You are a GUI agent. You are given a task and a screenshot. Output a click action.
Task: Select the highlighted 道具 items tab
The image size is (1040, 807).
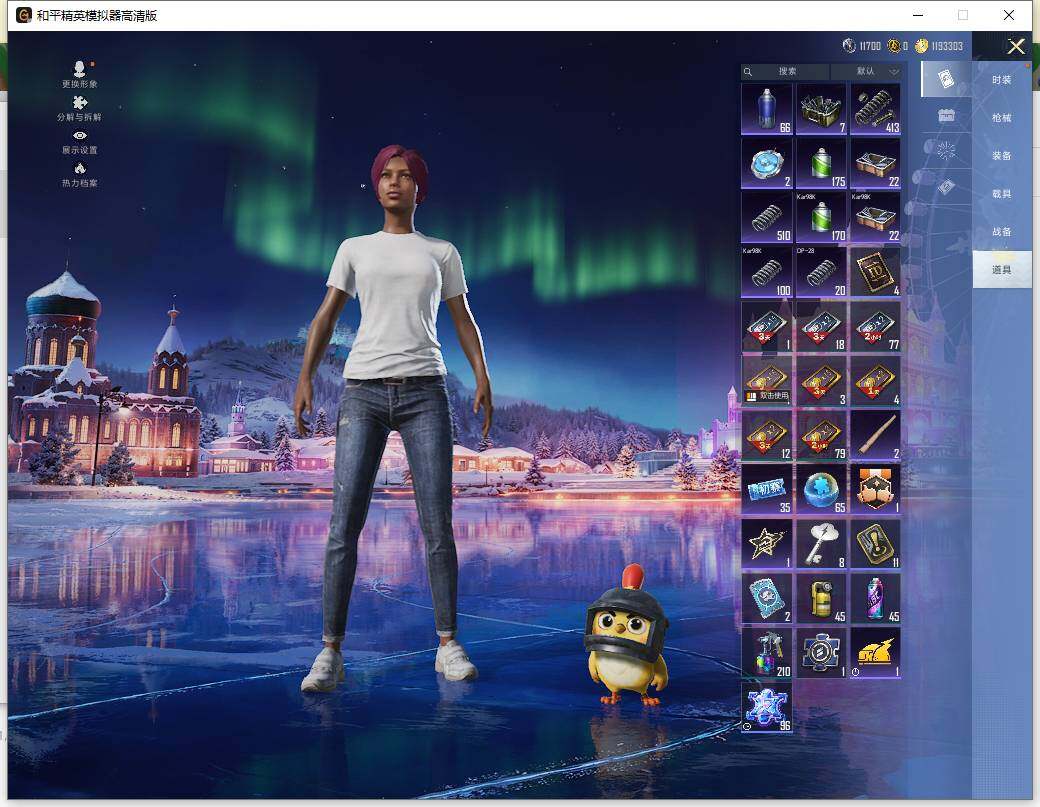1002,269
